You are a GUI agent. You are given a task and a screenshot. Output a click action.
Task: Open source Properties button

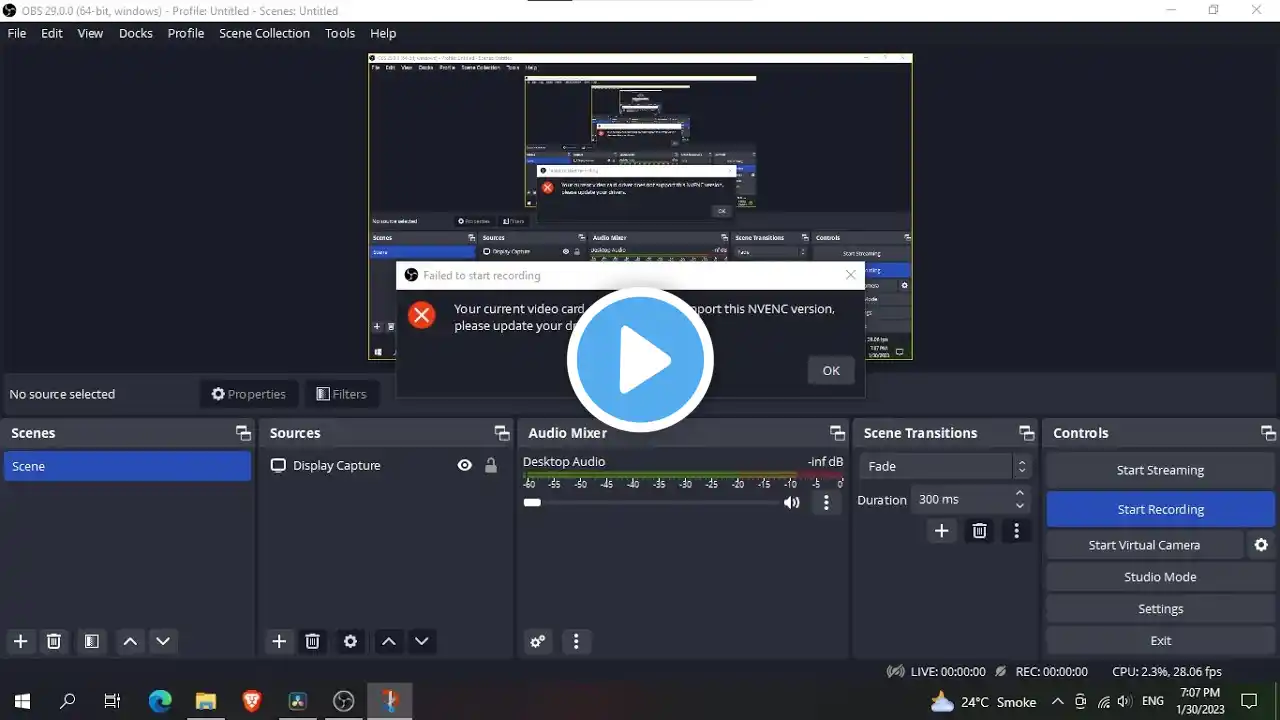click(248, 394)
